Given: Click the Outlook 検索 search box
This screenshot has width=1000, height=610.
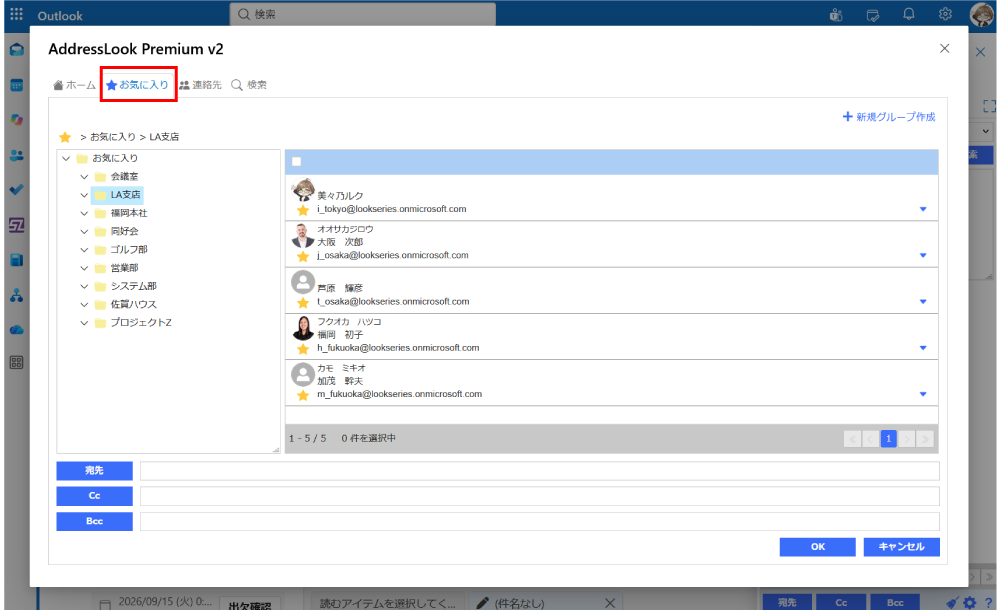Looking at the screenshot, I should pos(362,14).
